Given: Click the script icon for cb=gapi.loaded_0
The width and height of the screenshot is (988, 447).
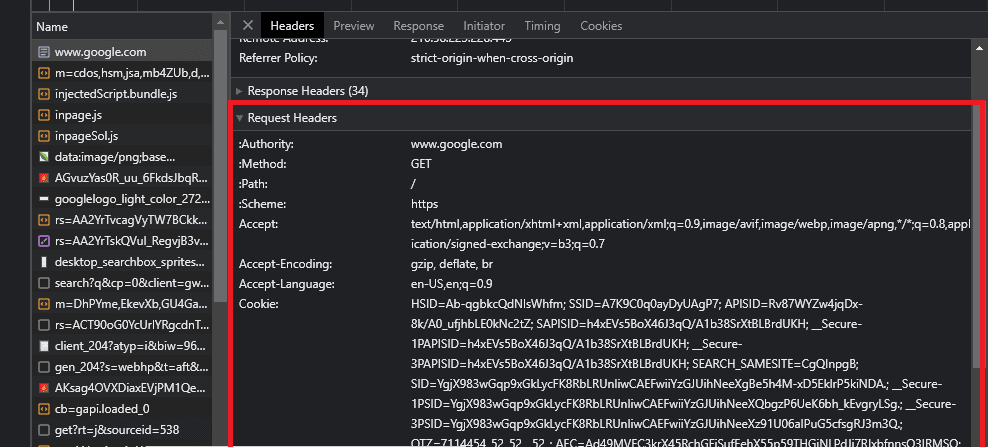Looking at the screenshot, I should point(43,409).
